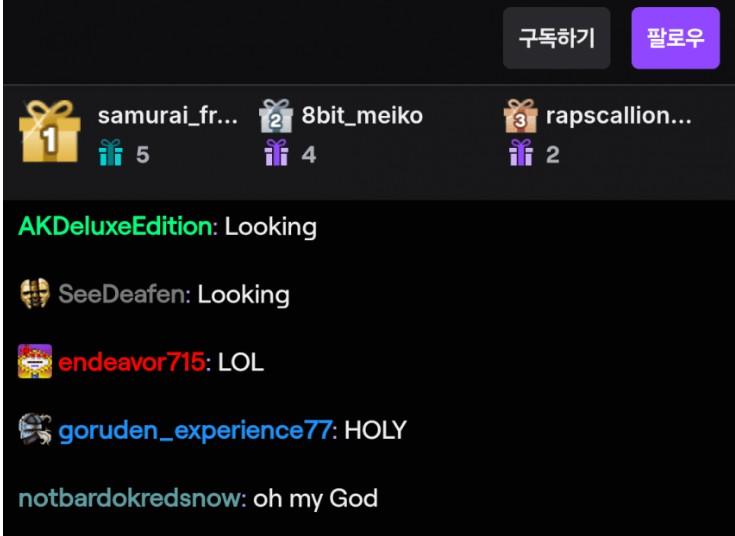This screenshot has width=735, height=536.
Task: Open rapscallion... gifter profile
Action: click(x=619, y=115)
